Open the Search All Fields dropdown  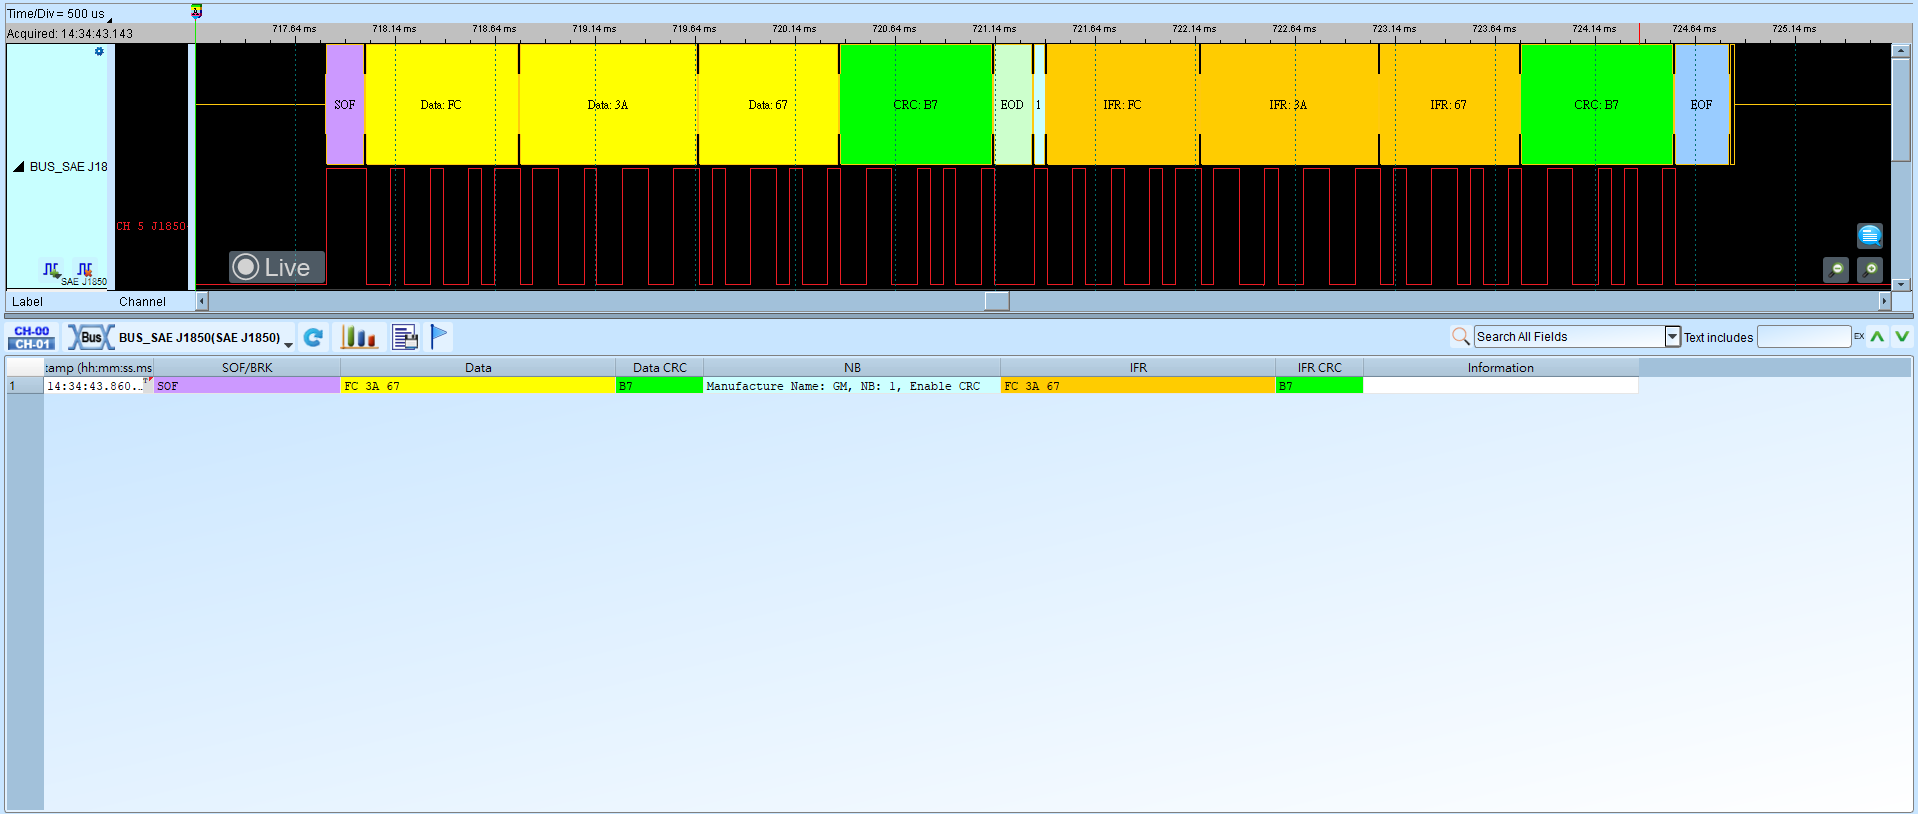1672,337
